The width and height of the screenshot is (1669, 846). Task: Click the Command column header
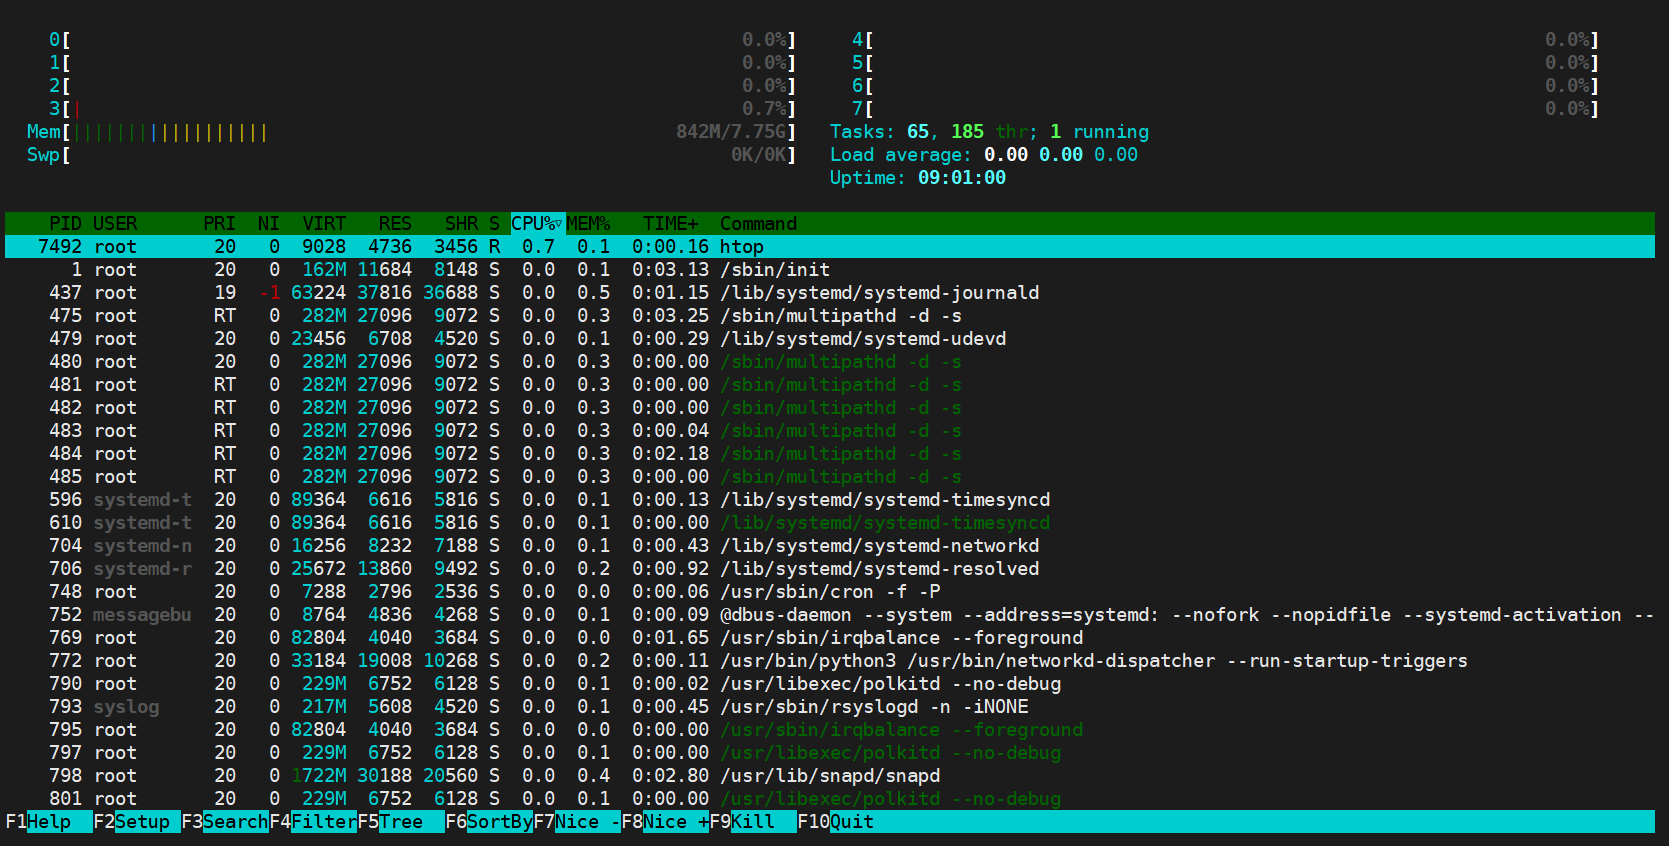(758, 224)
